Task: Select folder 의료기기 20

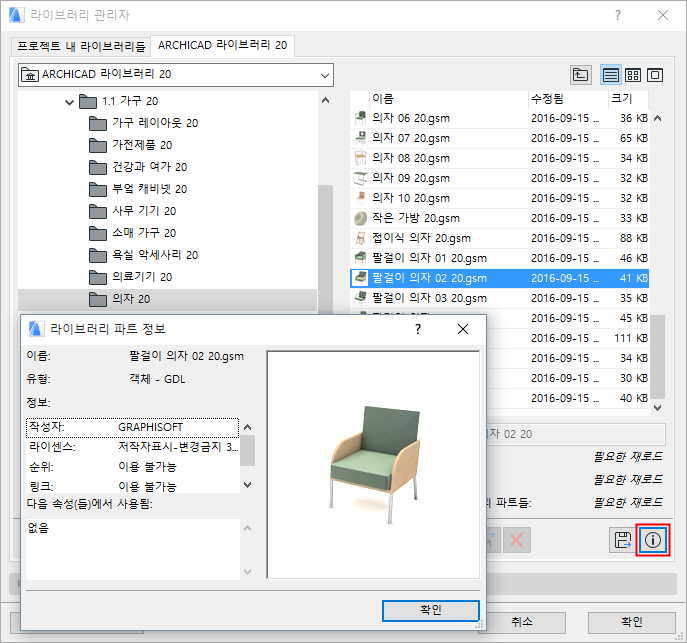Action: (x=131, y=276)
